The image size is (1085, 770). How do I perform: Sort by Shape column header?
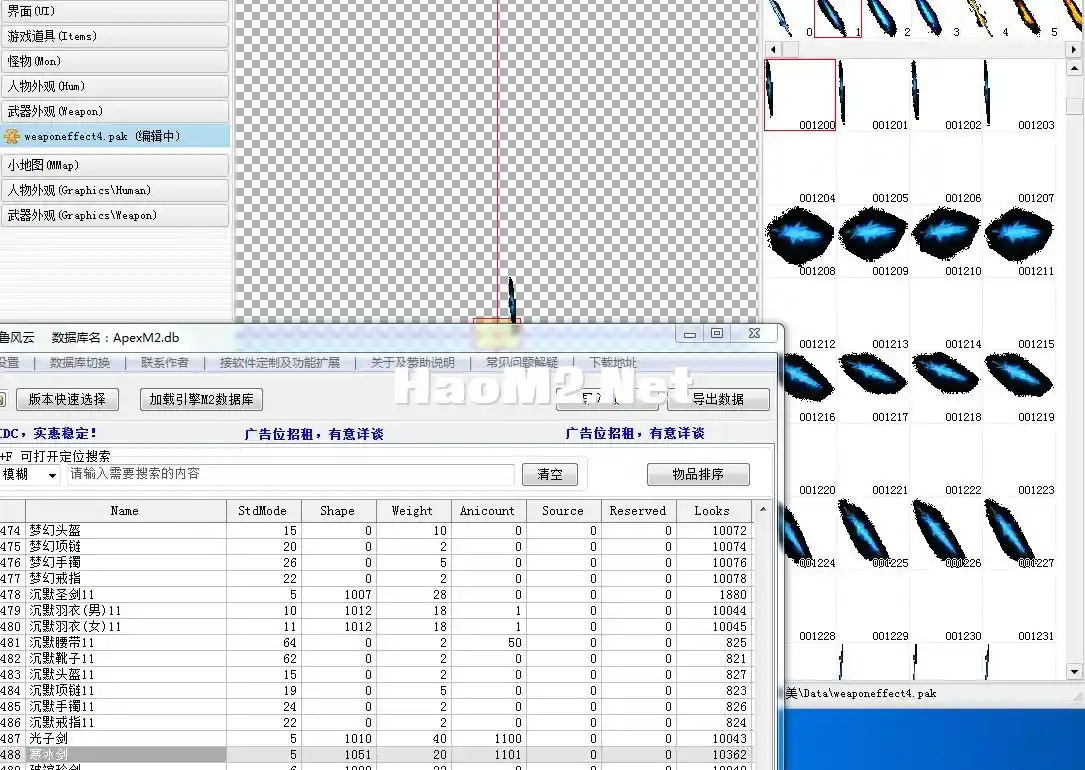click(338, 511)
